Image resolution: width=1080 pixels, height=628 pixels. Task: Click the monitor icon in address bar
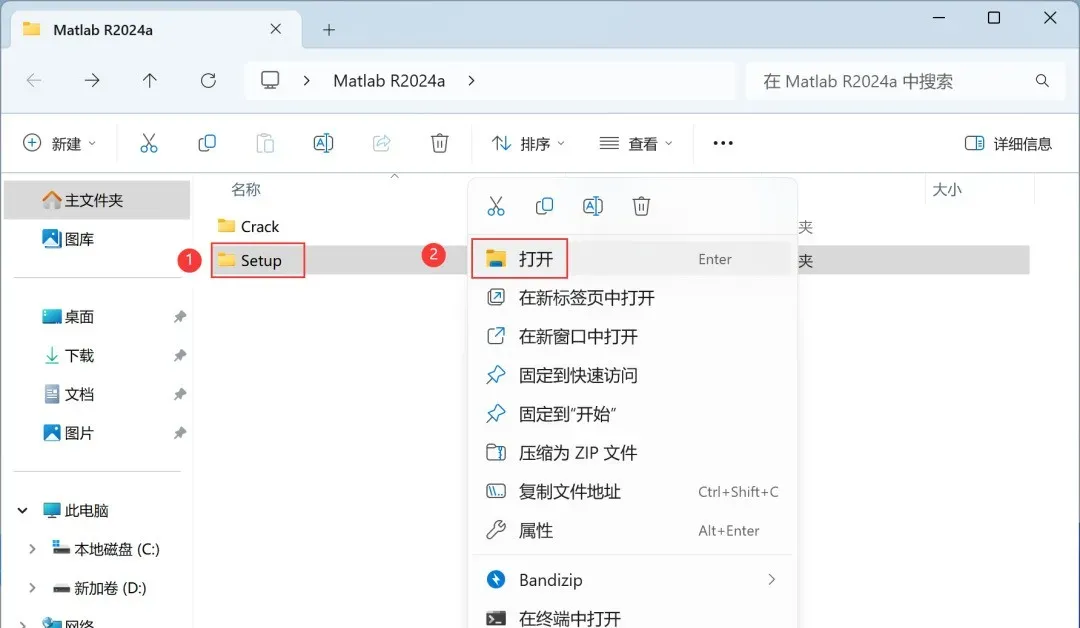tap(270, 81)
